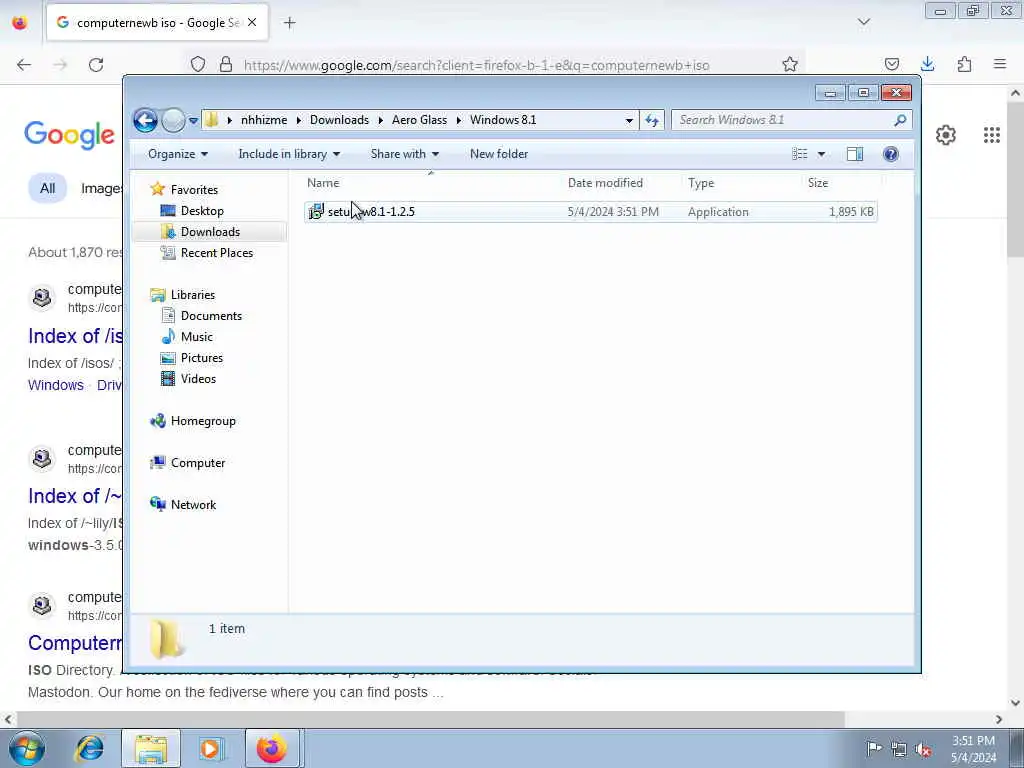
Task: Select the All search tab on Google
Action: 47,189
